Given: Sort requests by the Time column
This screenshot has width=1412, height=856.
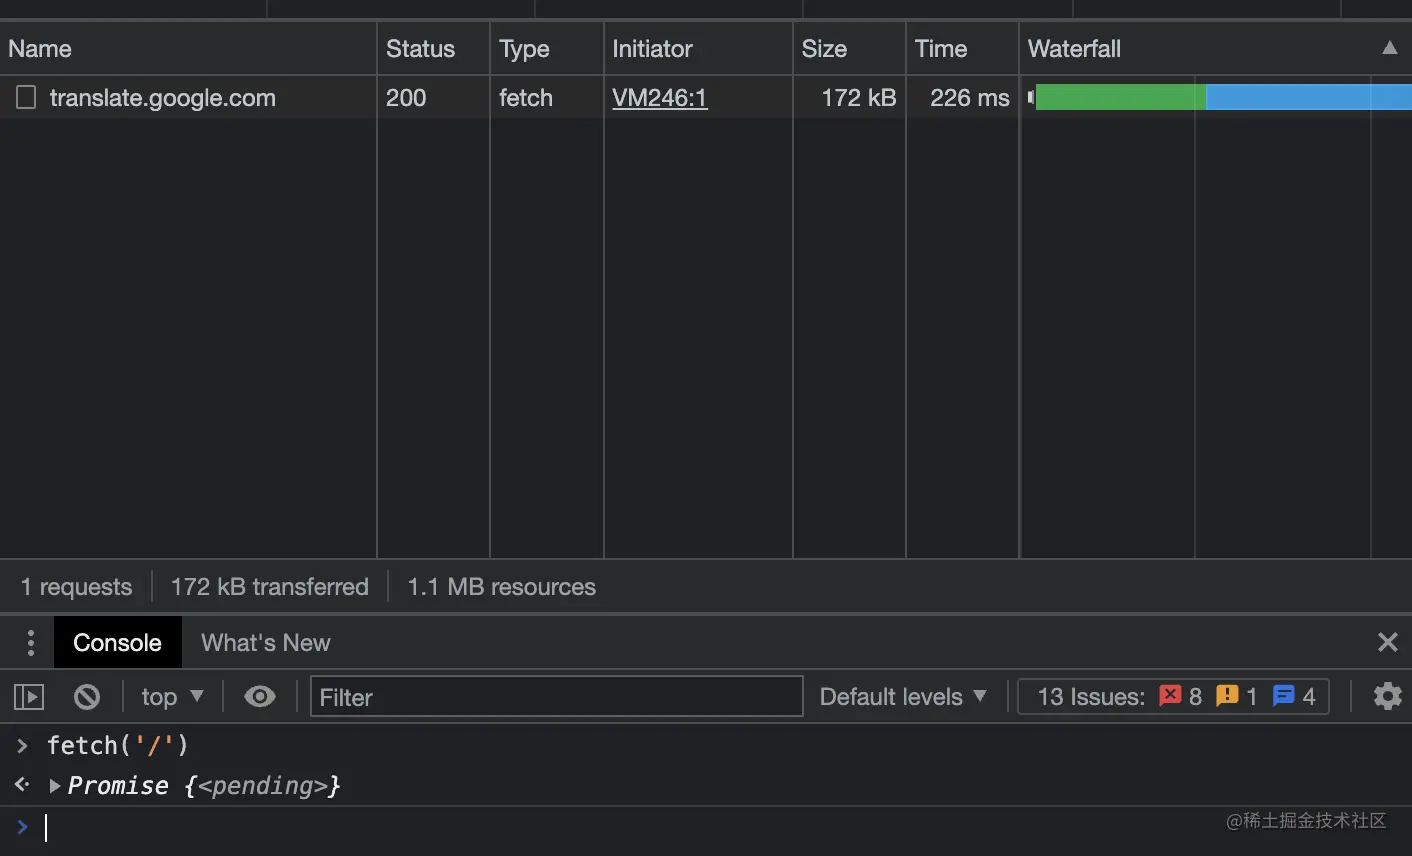Looking at the screenshot, I should click(x=962, y=48).
